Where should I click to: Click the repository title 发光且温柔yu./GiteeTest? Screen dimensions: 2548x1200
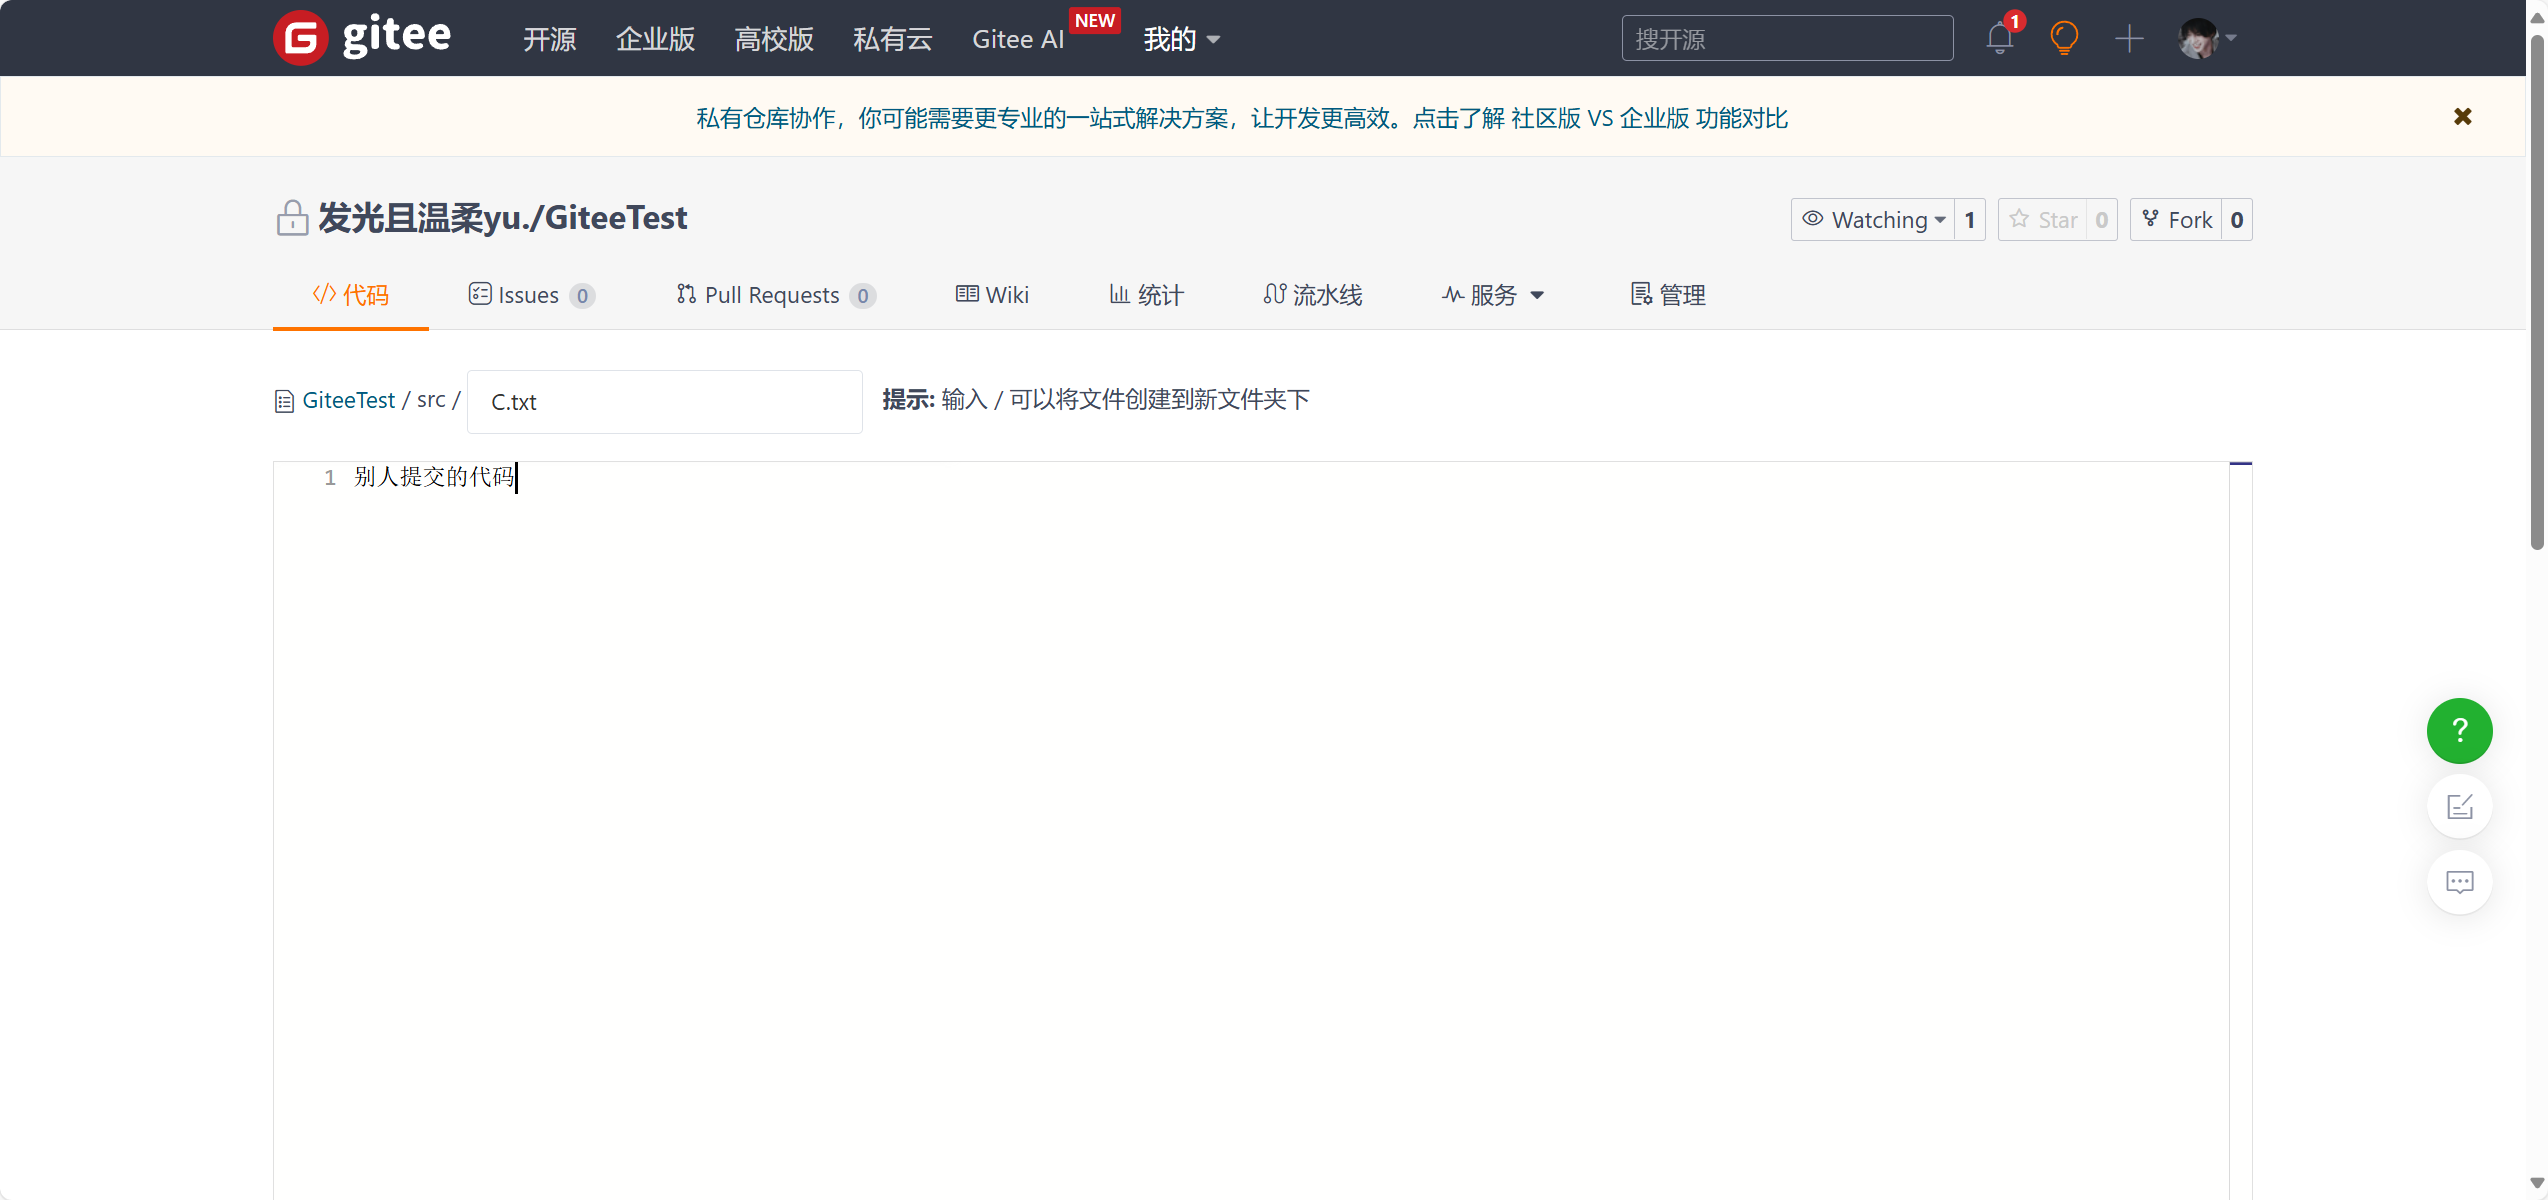(502, 217)
